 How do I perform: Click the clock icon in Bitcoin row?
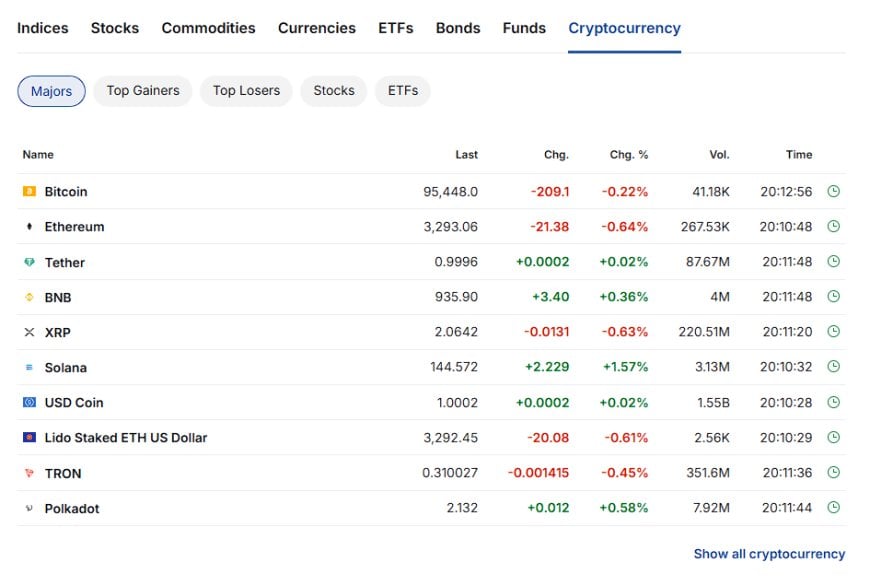[x=833, y=191]
